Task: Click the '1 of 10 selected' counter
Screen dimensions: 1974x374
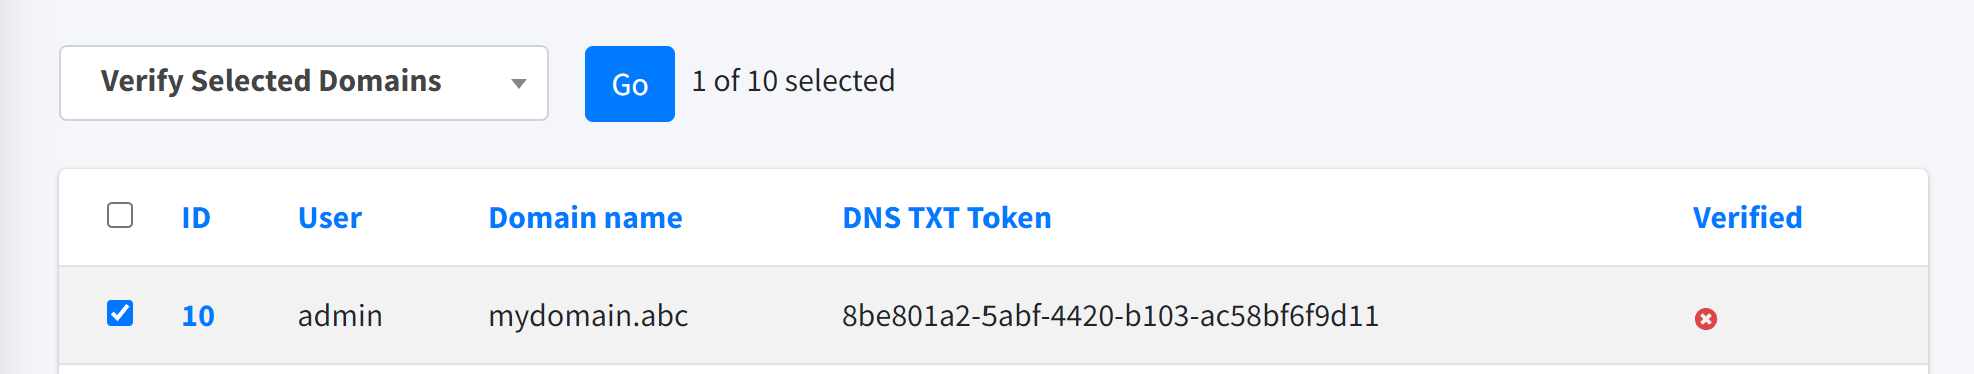Action: [x=793, y=81]
